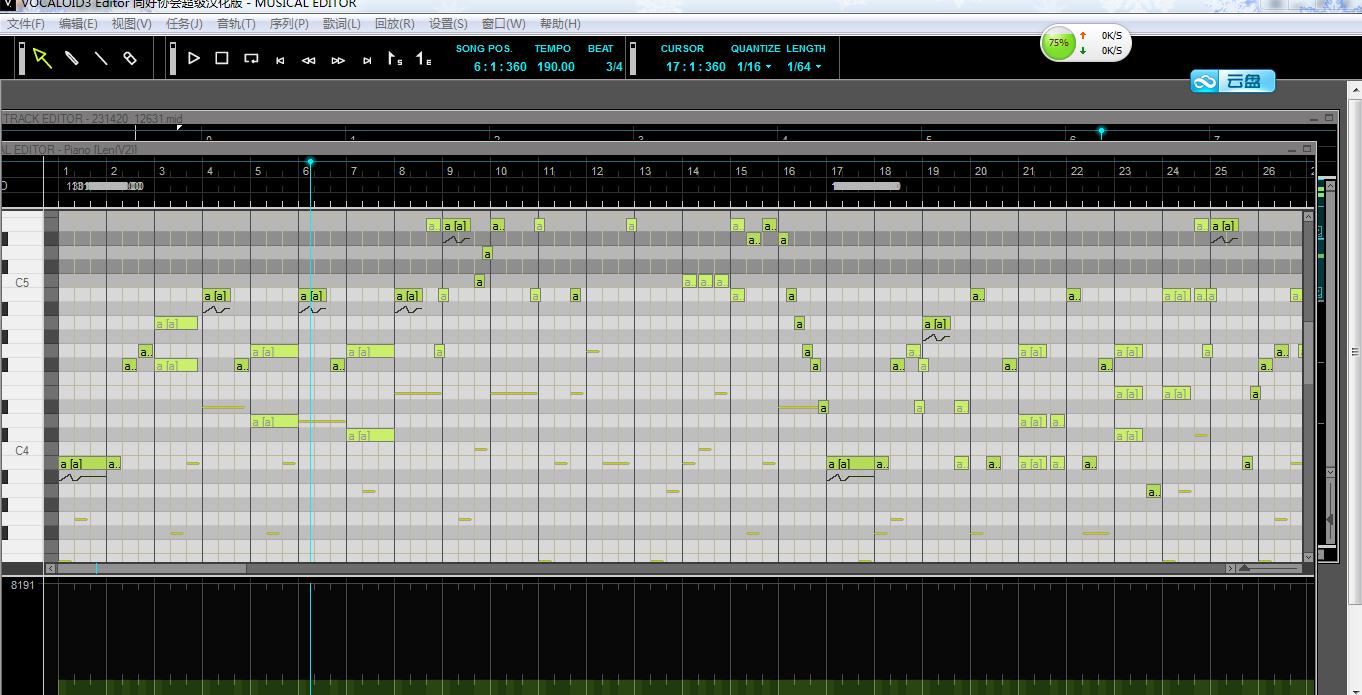Screen dimensions: 1362x695
Task: Select the line tool
Action: point(101,58)
